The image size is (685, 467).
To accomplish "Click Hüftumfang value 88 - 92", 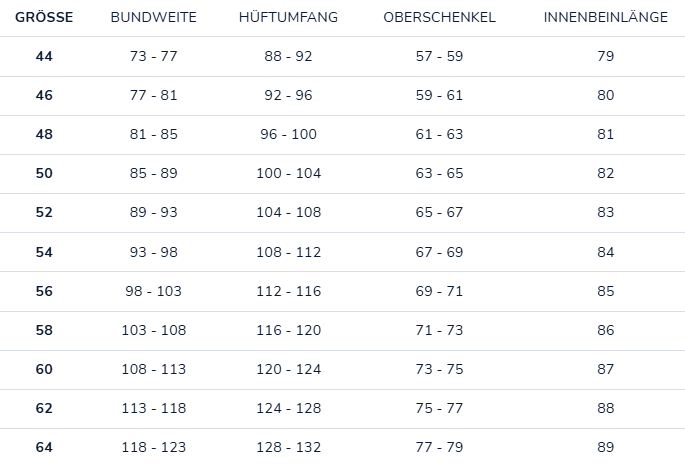I will pos(288,56).
